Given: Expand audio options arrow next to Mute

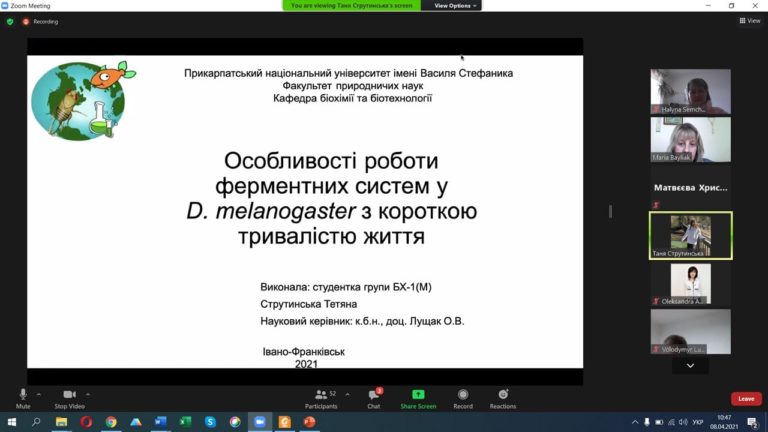Looking at the screenshot, I should click(x=39, y=394).
